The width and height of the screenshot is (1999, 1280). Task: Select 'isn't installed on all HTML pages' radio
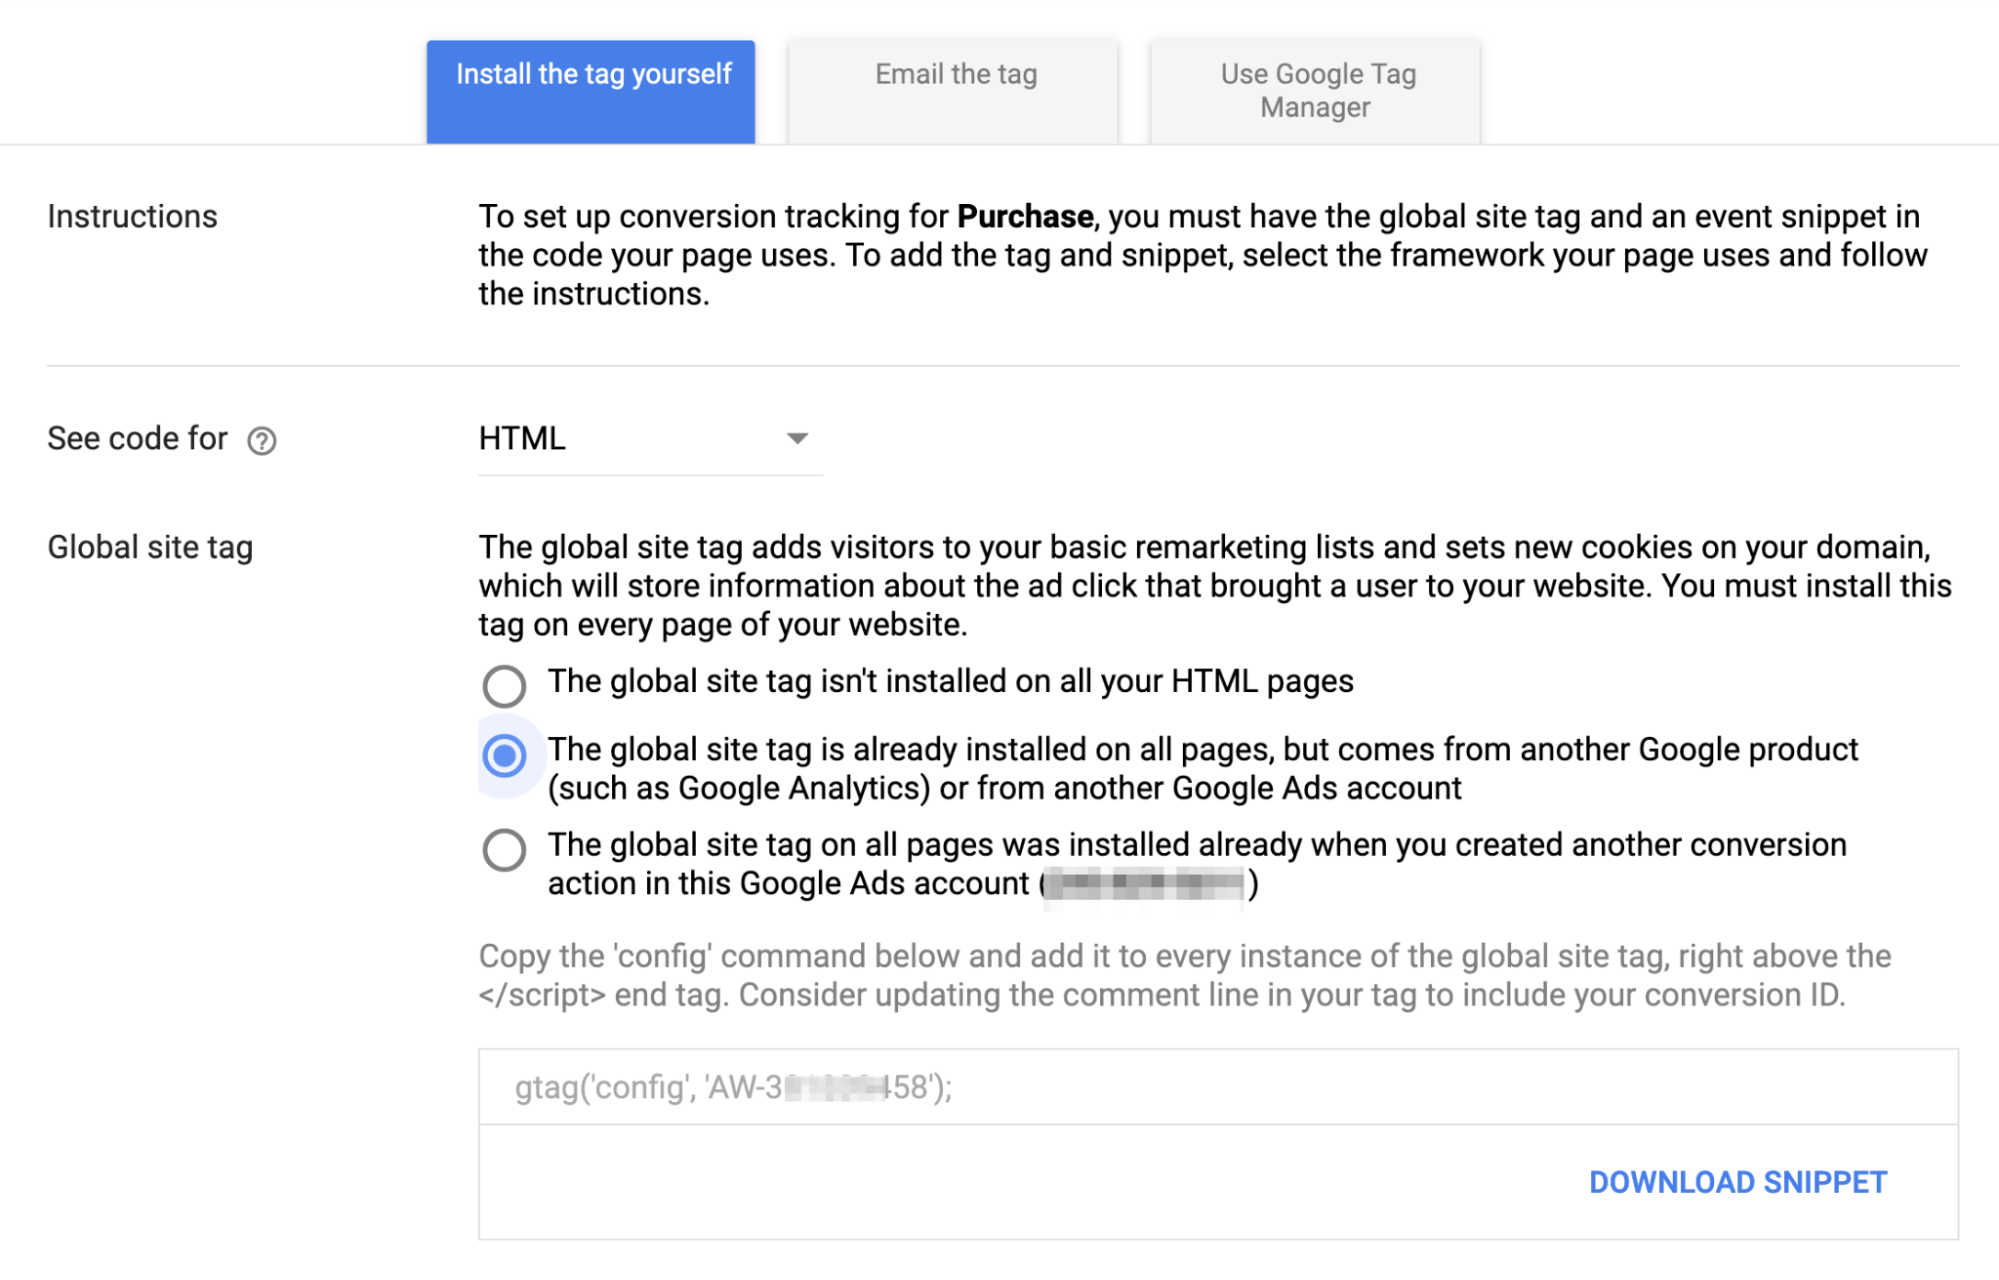click(504, 686)
